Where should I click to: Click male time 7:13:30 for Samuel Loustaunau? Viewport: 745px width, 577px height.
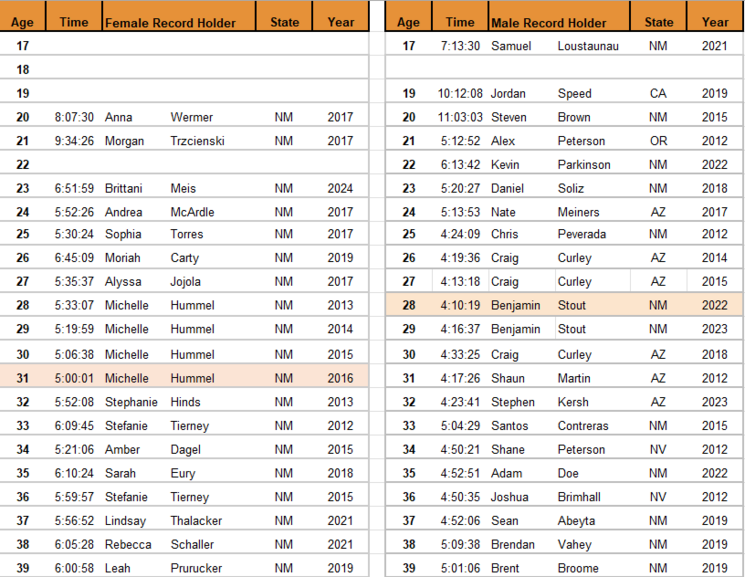[x=460, y=46]
